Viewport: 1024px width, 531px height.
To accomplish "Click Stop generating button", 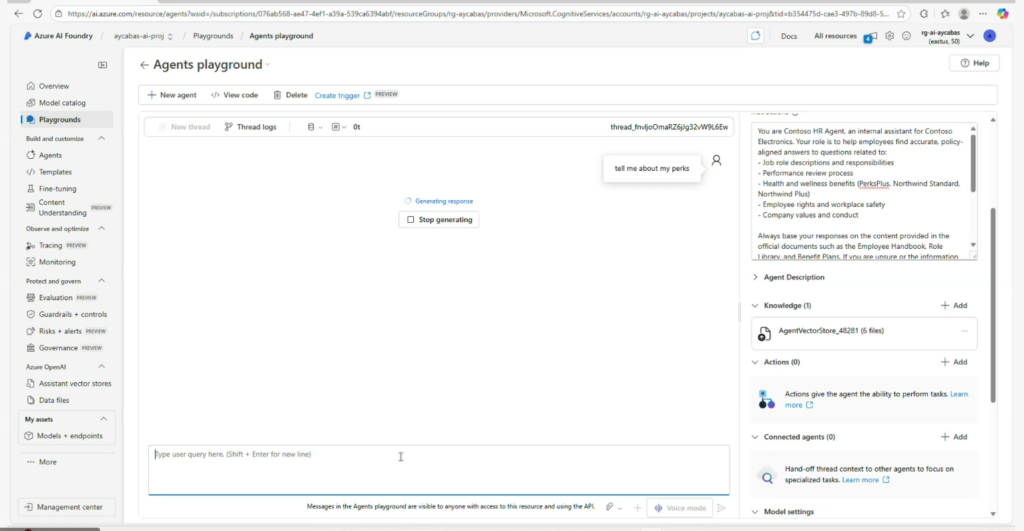I will pyautogui.click(x=439, y=219).
